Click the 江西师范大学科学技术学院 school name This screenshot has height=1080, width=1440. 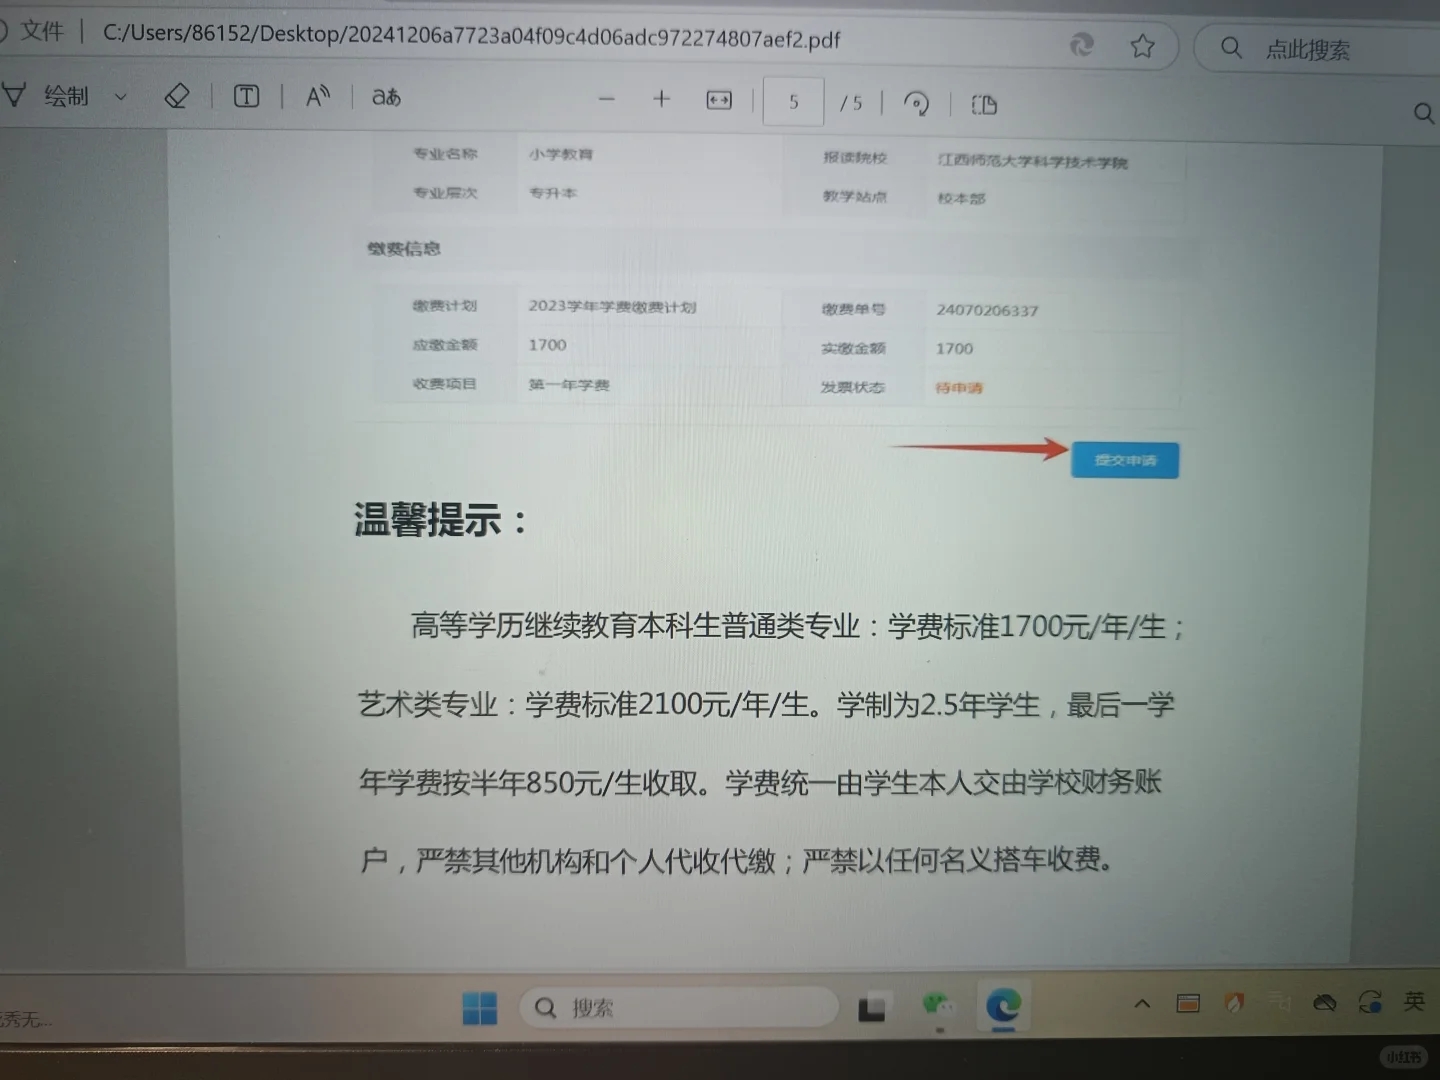tap(1032, 161)
